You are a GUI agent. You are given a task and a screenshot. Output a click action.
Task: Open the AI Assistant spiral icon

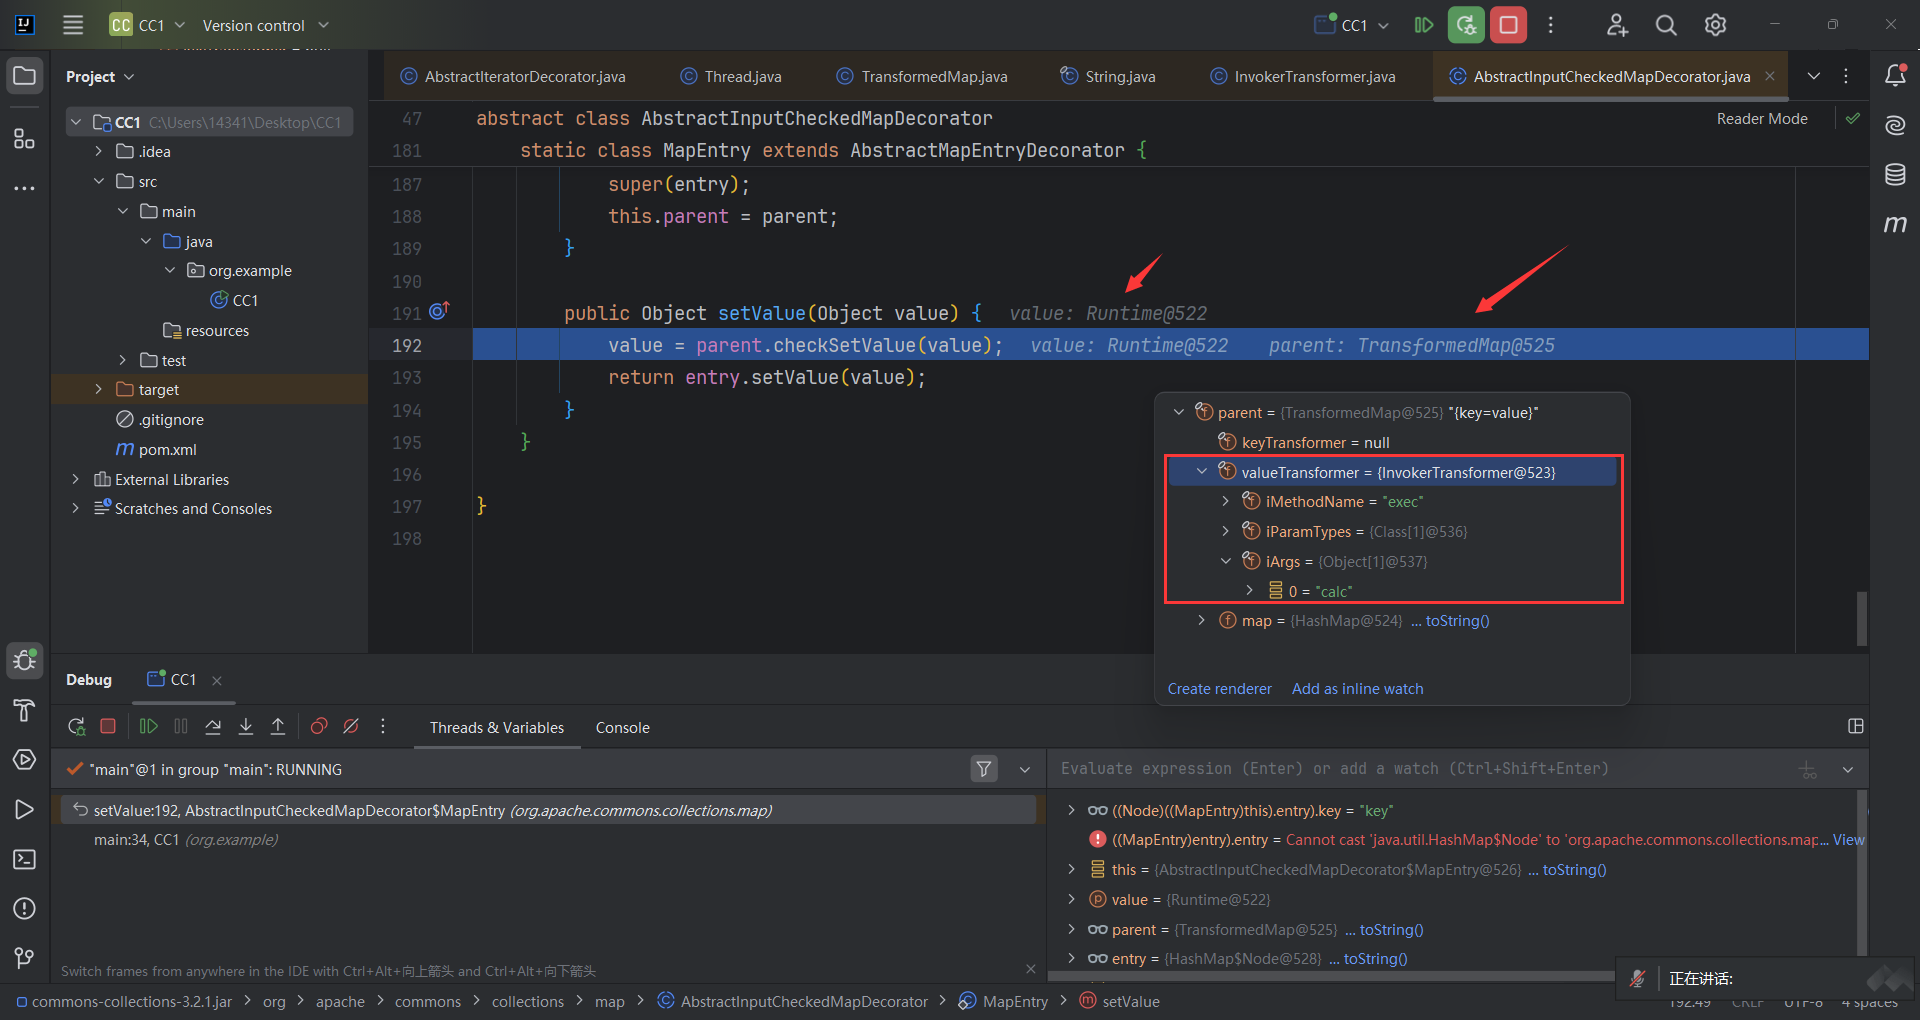(x=1895, y=125)
